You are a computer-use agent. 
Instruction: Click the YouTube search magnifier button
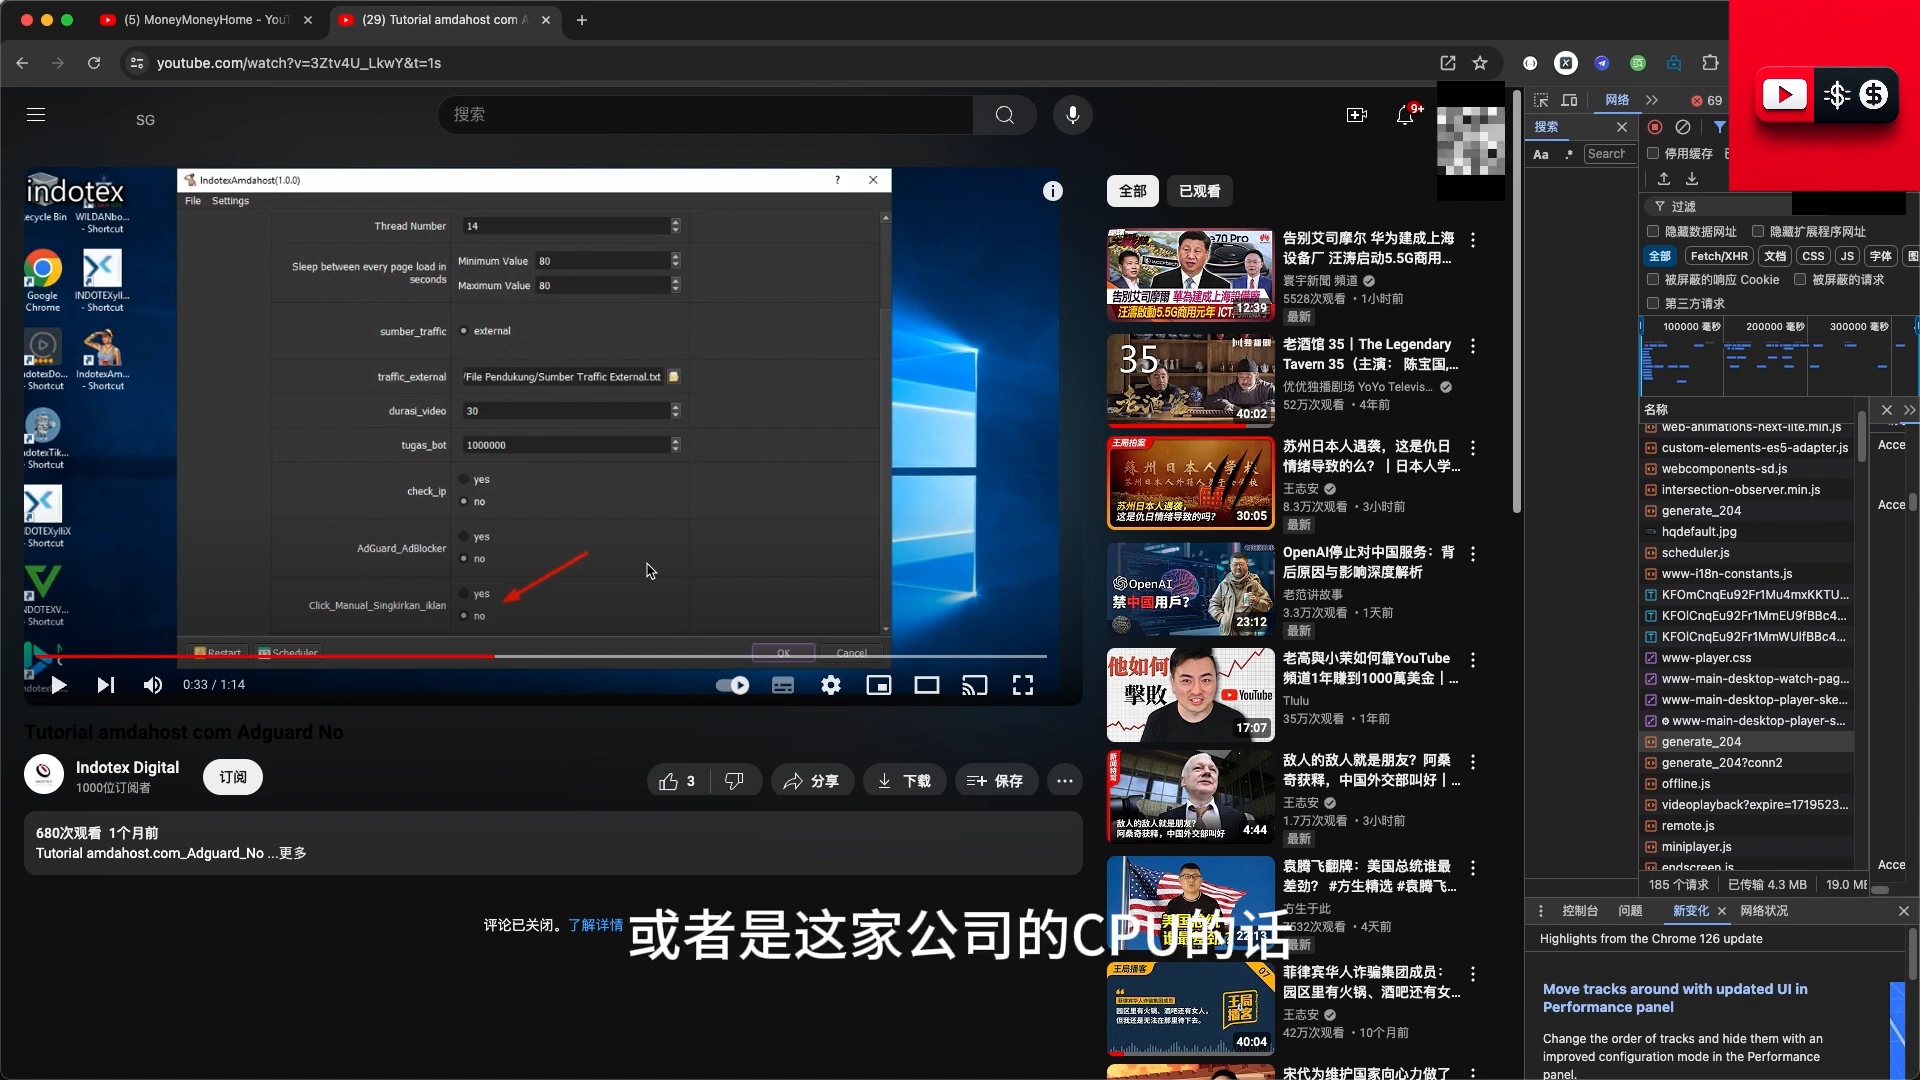1005,115
